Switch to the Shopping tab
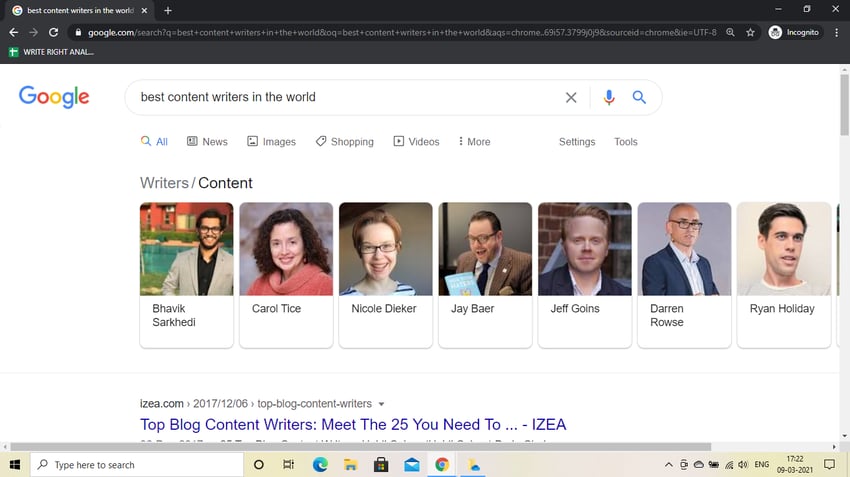The image size is (850, 477). pyautogui.click(x=345, y=141)
